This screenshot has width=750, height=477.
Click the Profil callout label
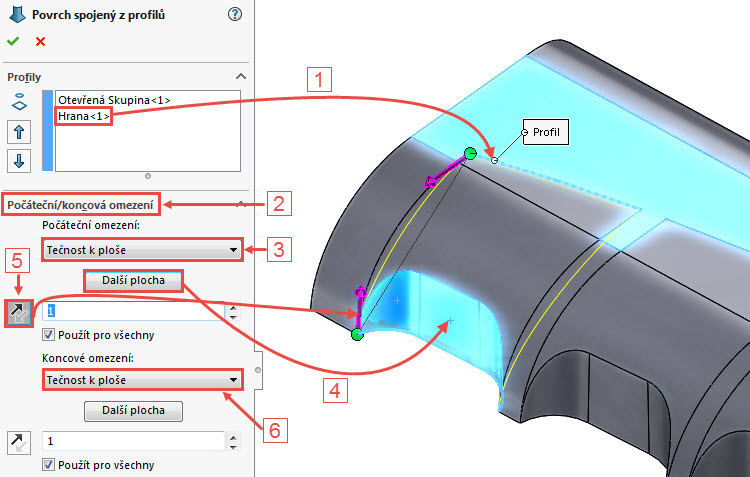click(x=546, y=132)
